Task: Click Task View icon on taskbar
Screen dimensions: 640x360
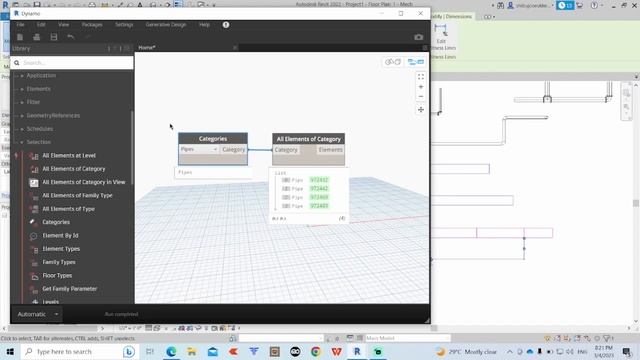Action: pos(150,351)
